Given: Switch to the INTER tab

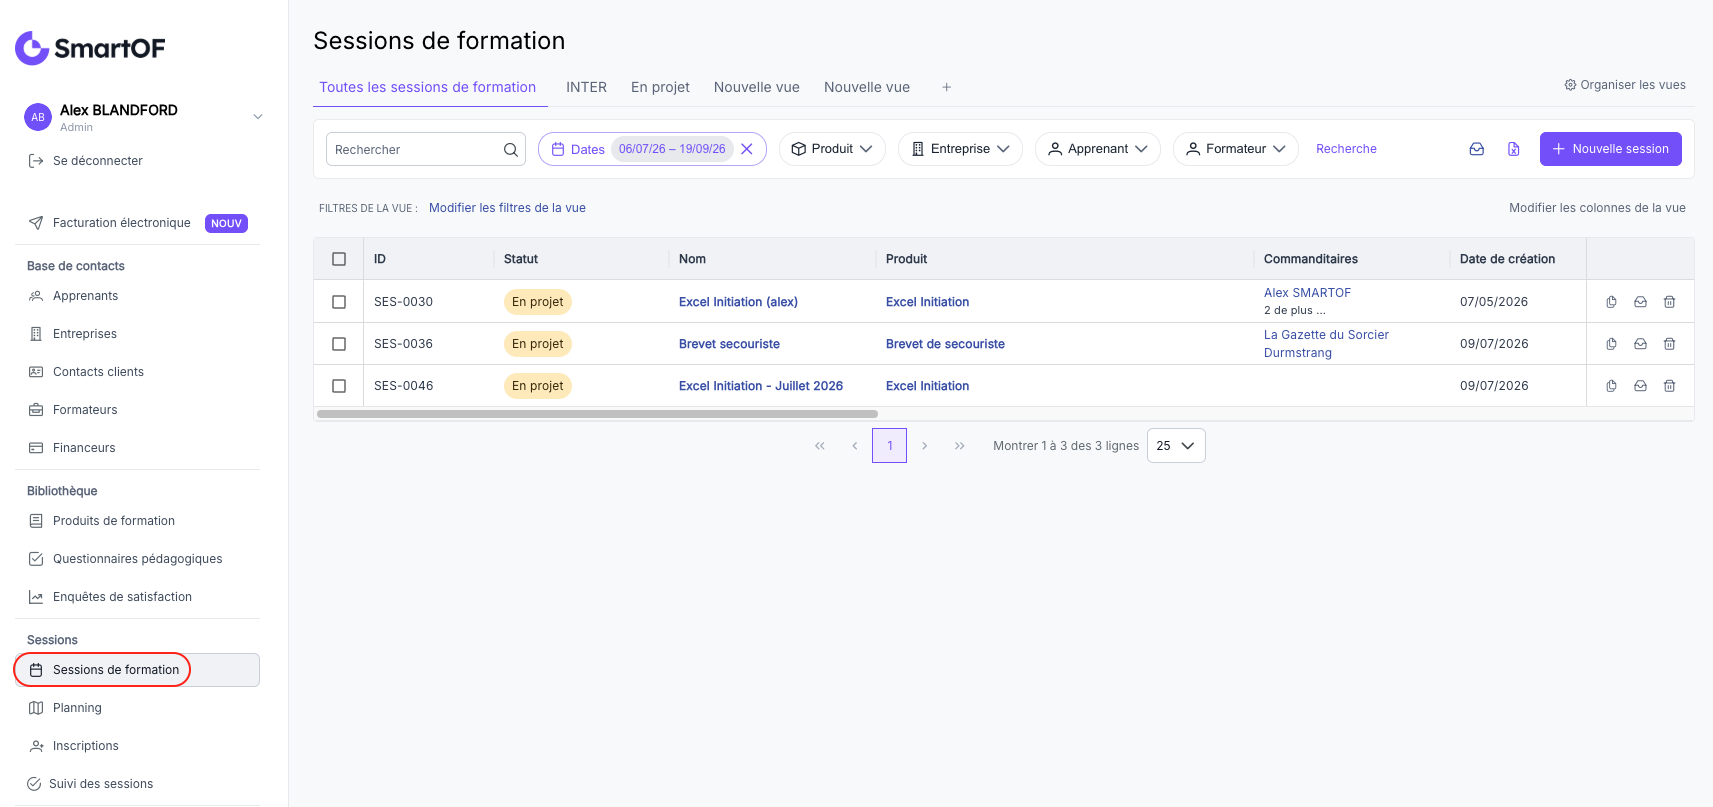Looking at the screenshot, I should [586, 88].
